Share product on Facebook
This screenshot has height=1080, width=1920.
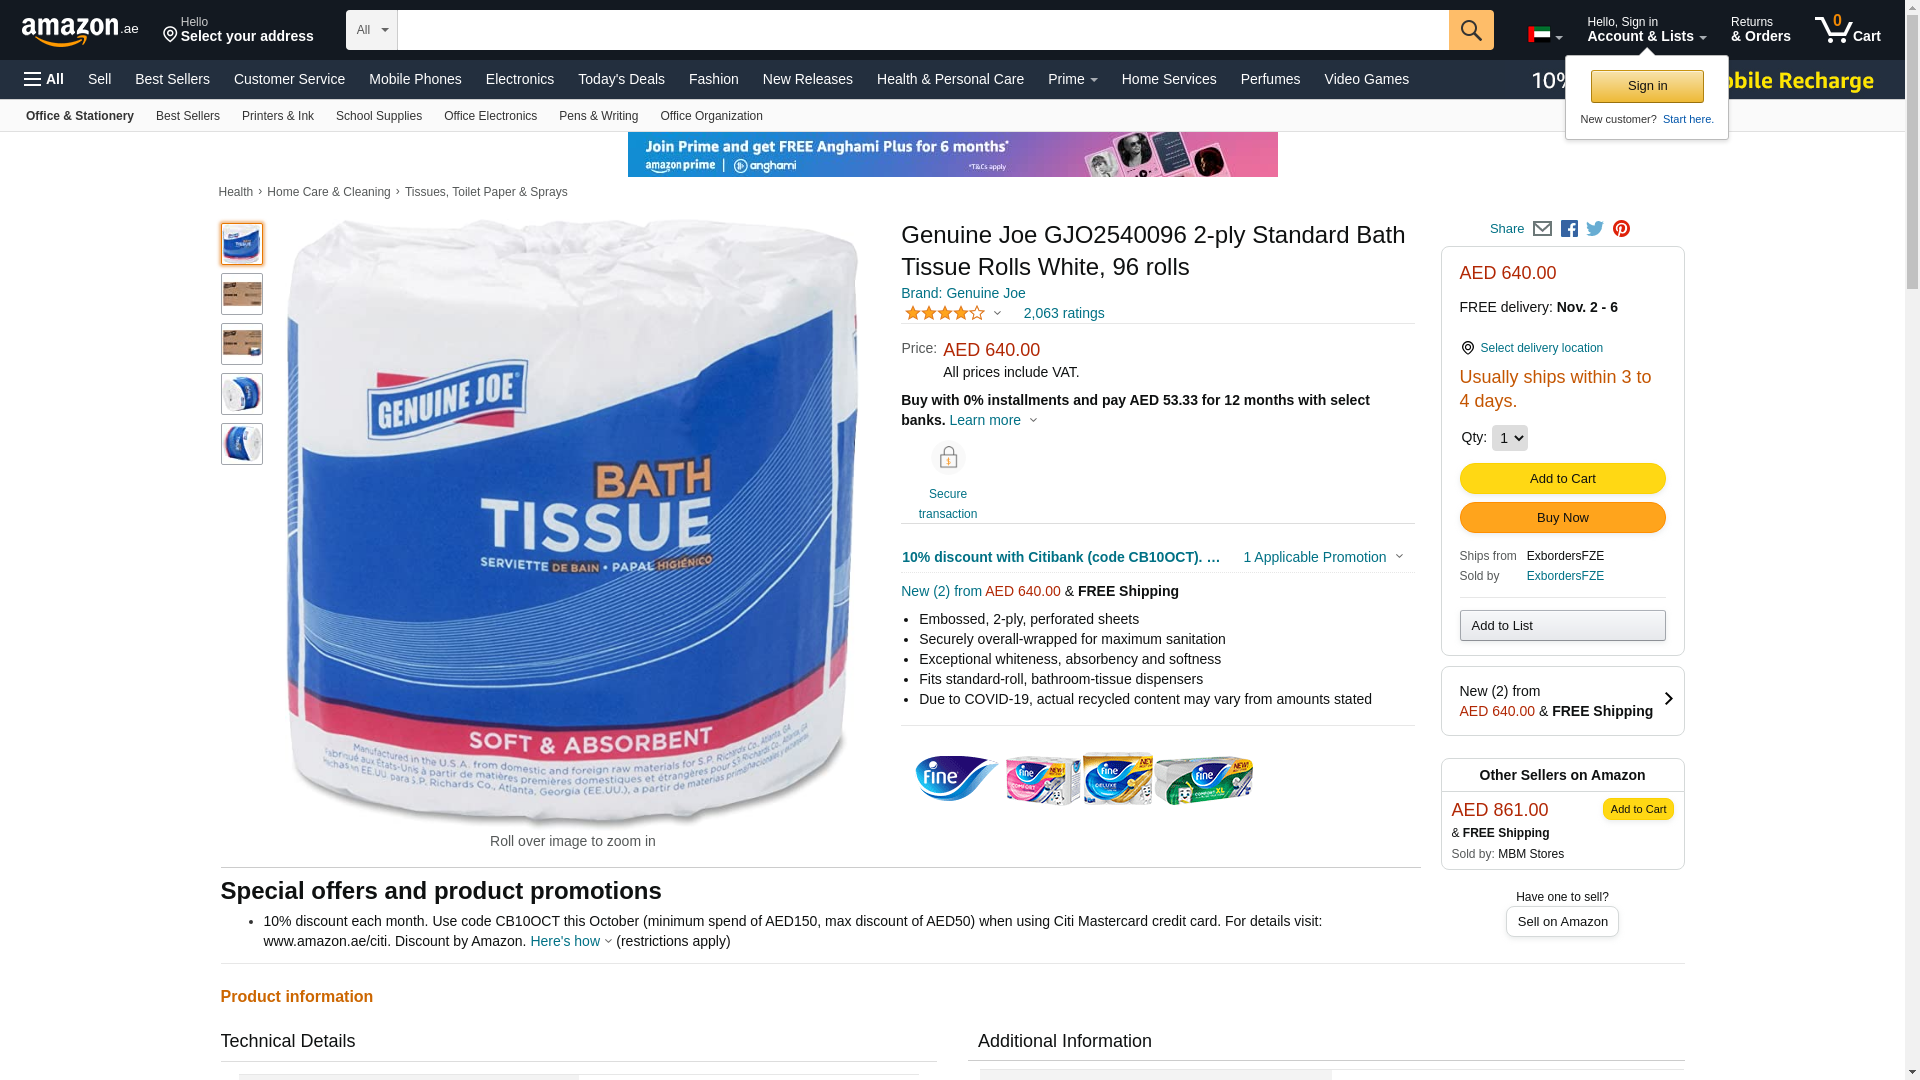(1569, 229)
